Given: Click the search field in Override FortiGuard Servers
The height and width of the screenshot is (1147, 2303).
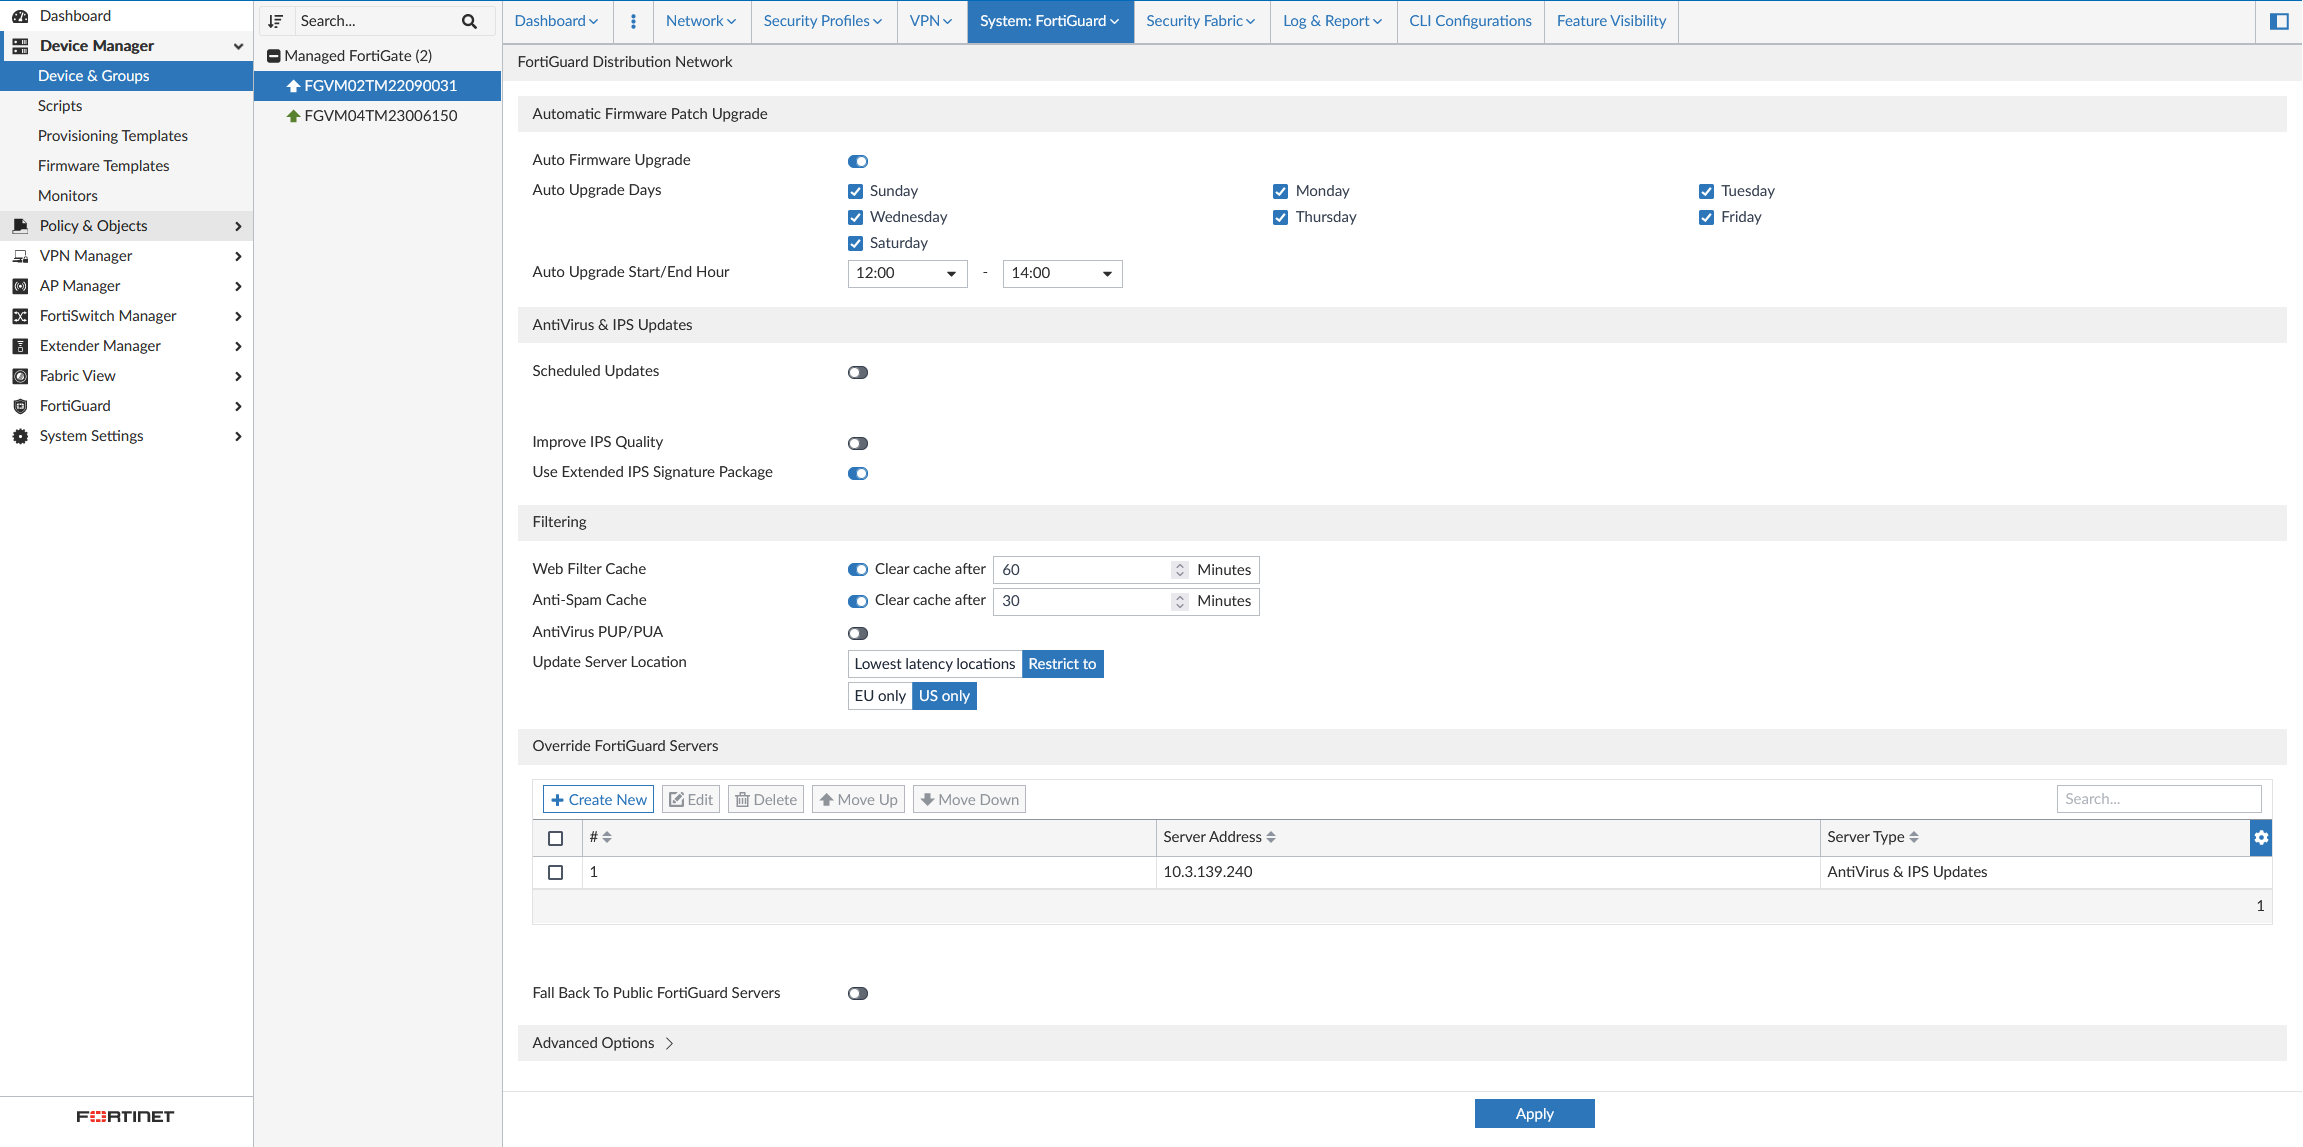Looking at the screenshot, I should (2158, 798).
